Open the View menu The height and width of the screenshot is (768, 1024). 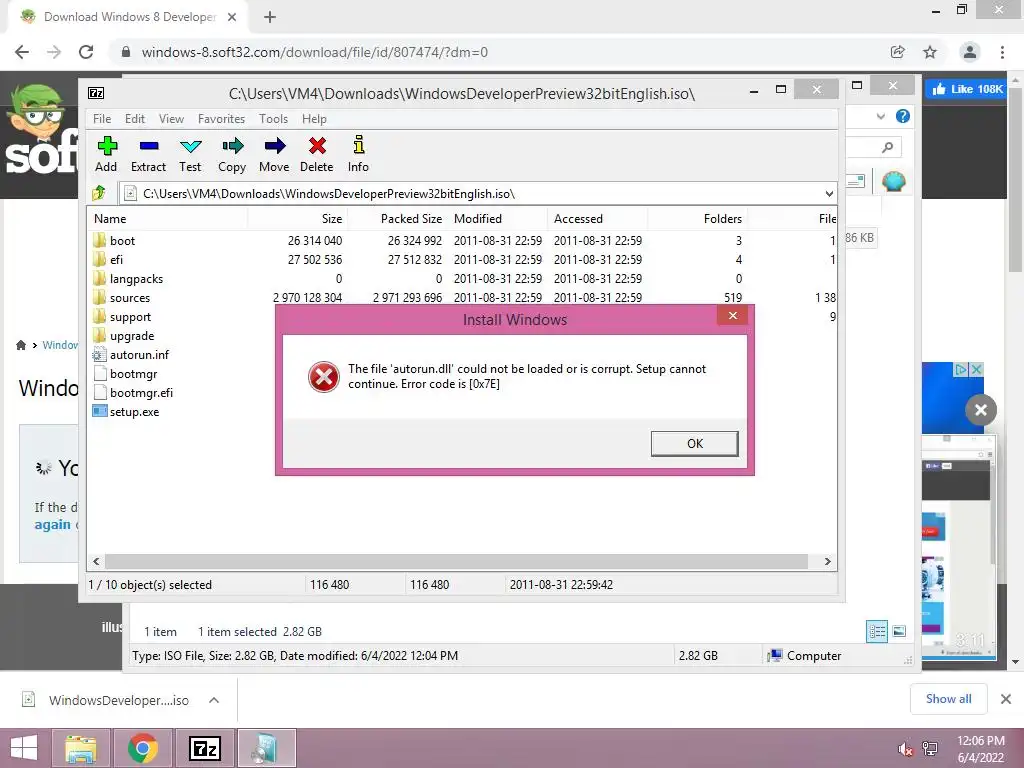click(171, 119)
